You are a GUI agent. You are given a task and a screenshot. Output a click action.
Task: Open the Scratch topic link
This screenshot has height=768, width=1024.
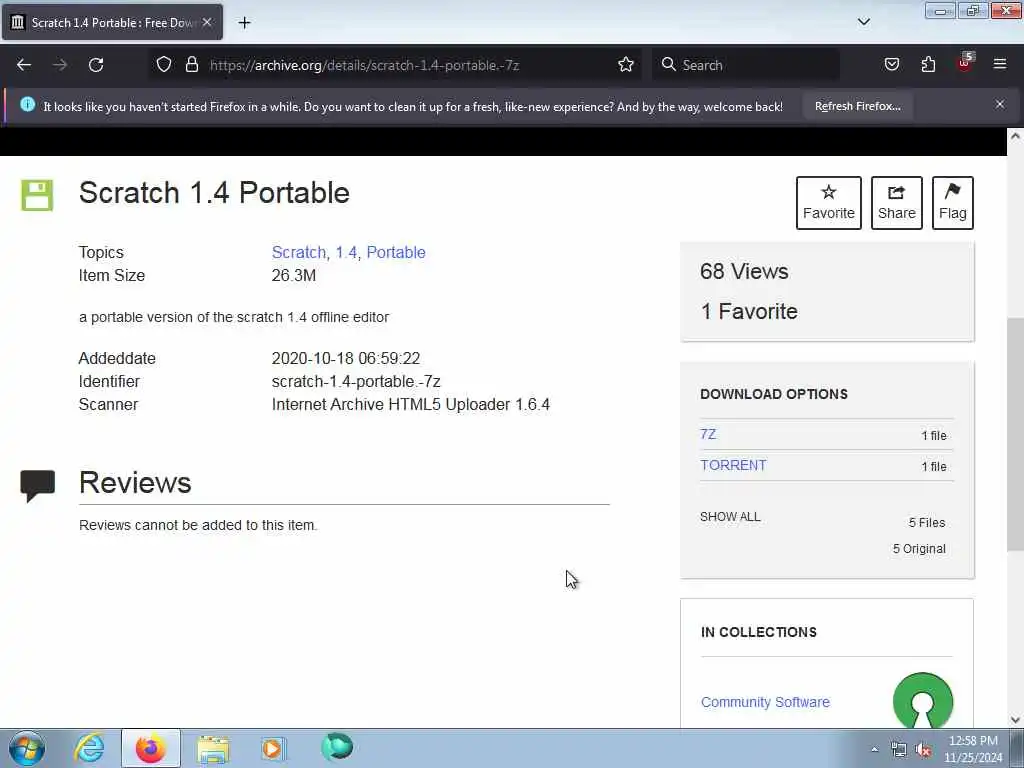(298, 252)
